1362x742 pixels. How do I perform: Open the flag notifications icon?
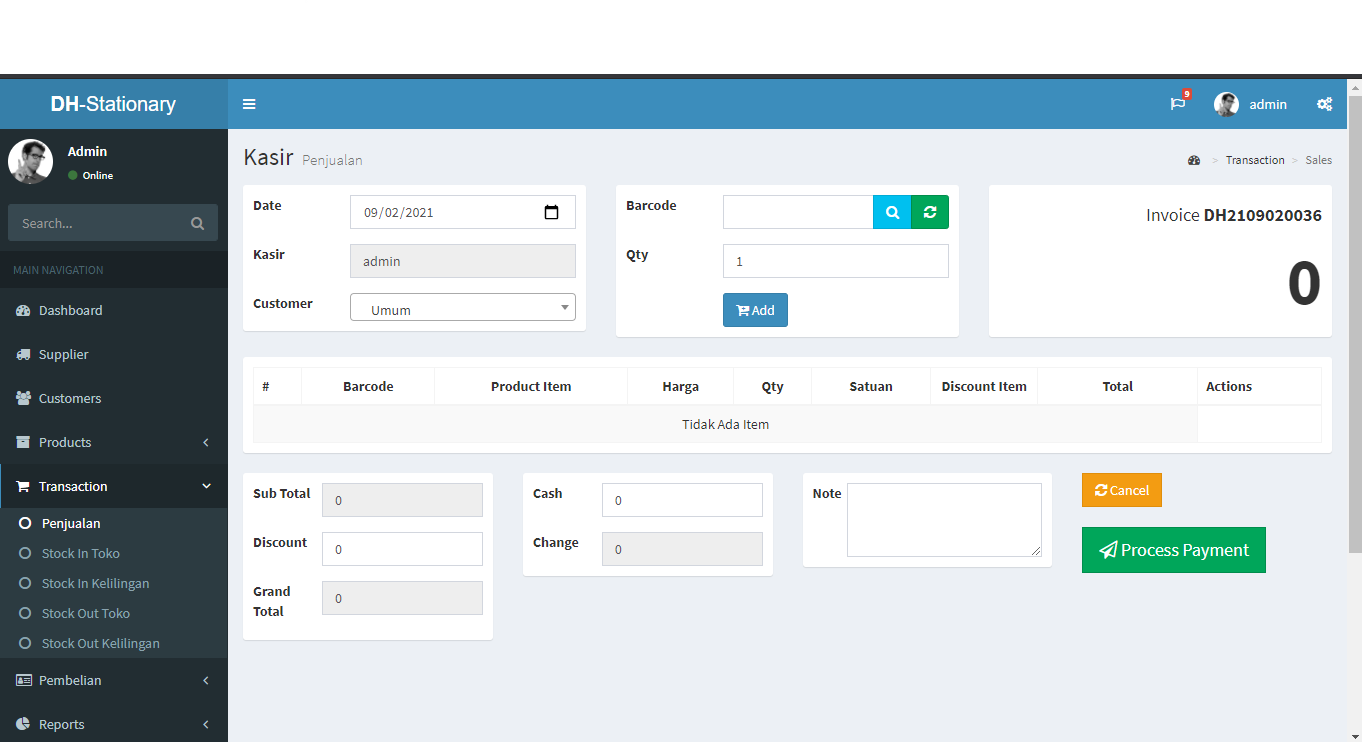[1178, 104]
